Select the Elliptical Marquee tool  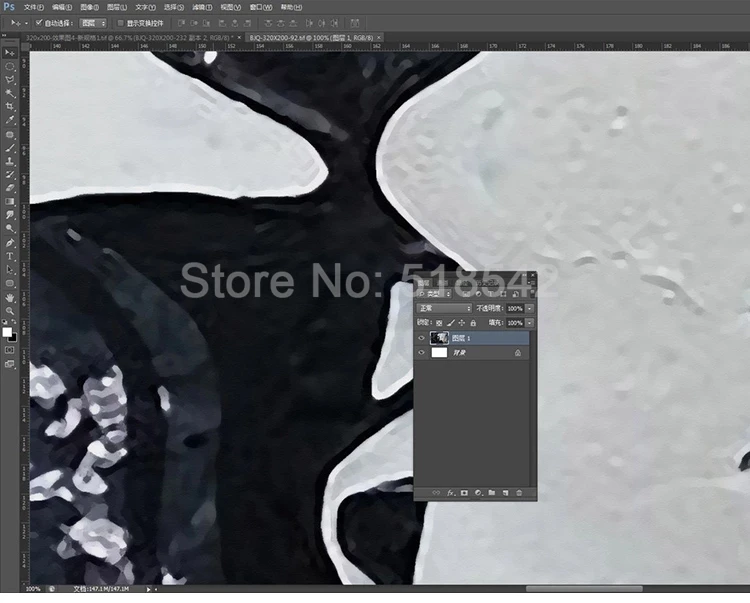click(10, 66)
